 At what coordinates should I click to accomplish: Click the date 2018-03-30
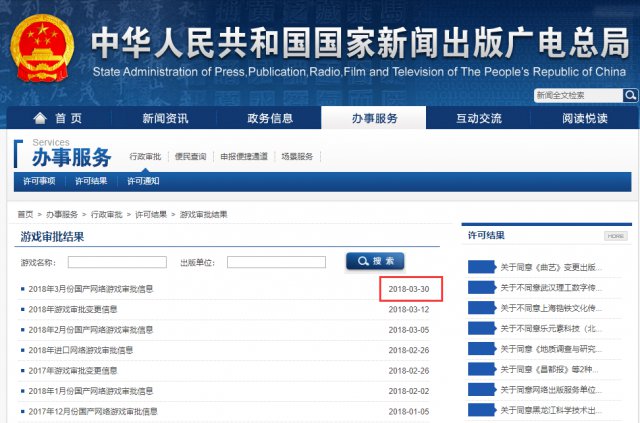click(x=409, y=289)
